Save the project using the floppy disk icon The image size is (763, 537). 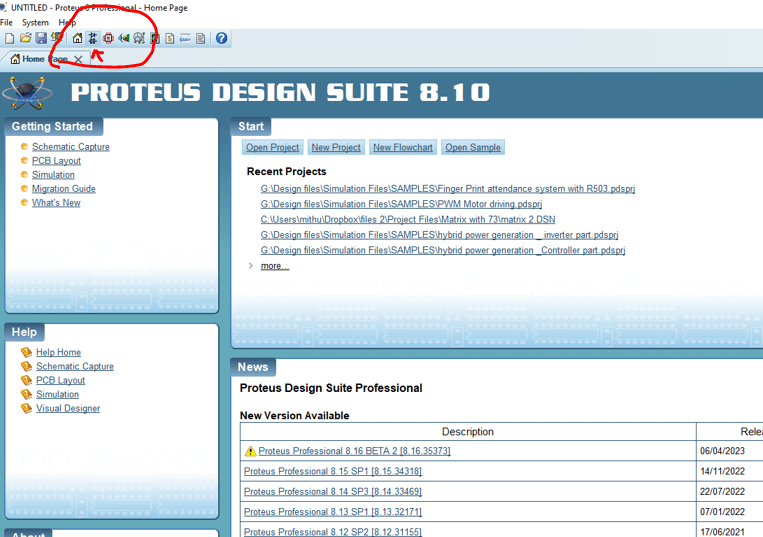(41, 38)
